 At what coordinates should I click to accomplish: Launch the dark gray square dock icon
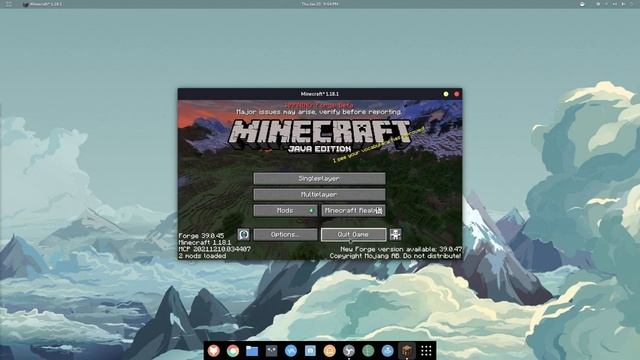pos(271,351)
